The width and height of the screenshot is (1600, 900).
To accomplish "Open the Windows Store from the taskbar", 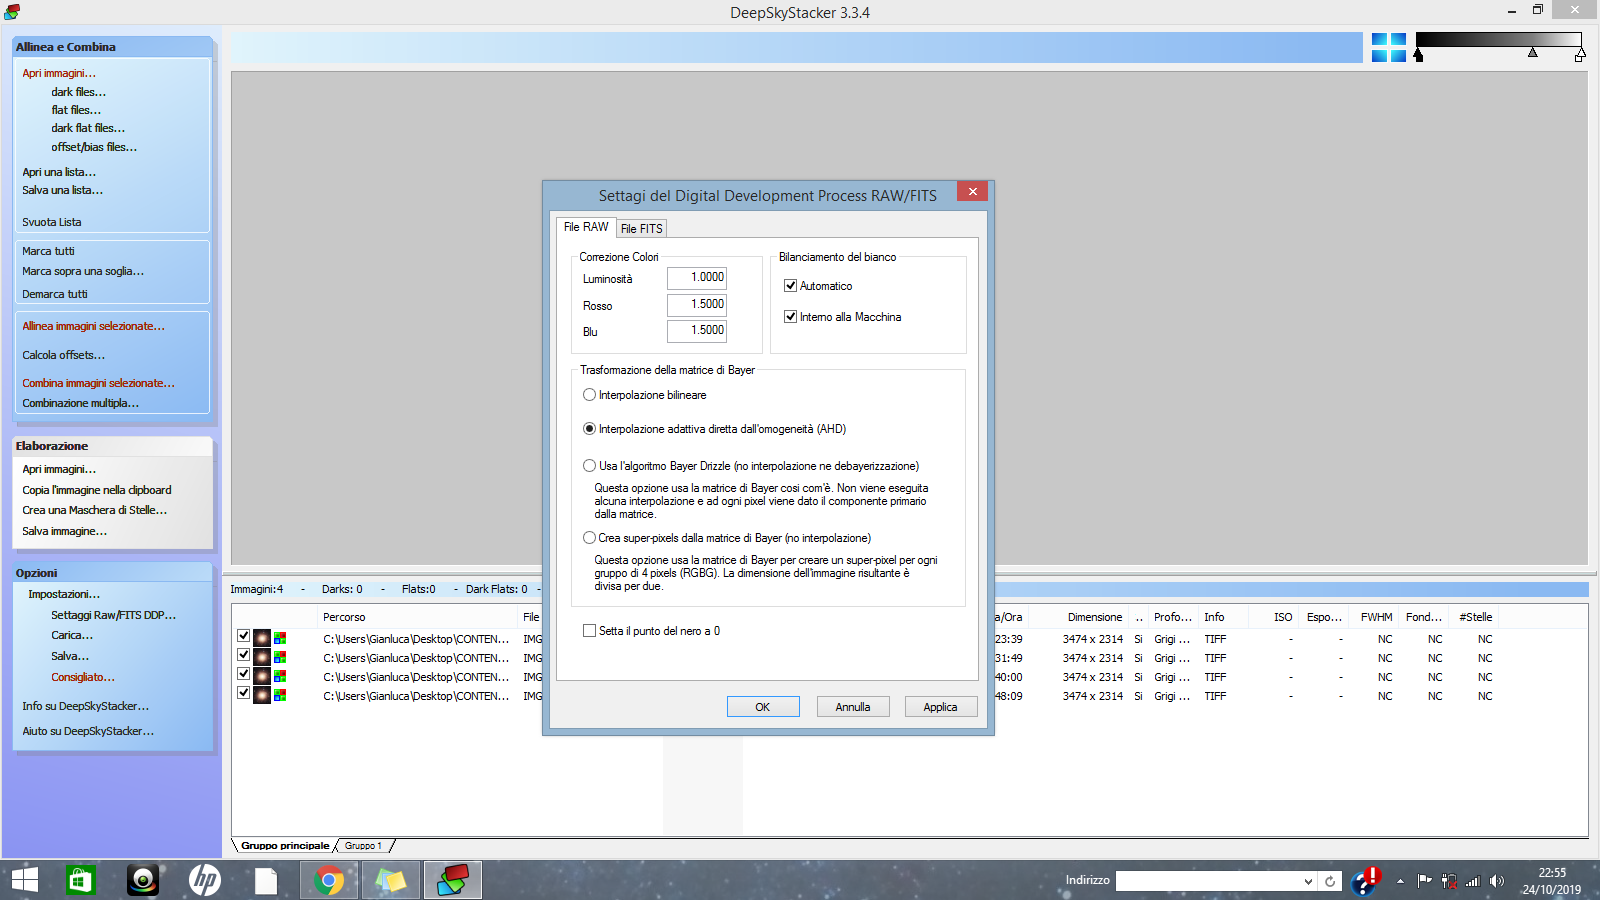I will [x=80, y=880].
